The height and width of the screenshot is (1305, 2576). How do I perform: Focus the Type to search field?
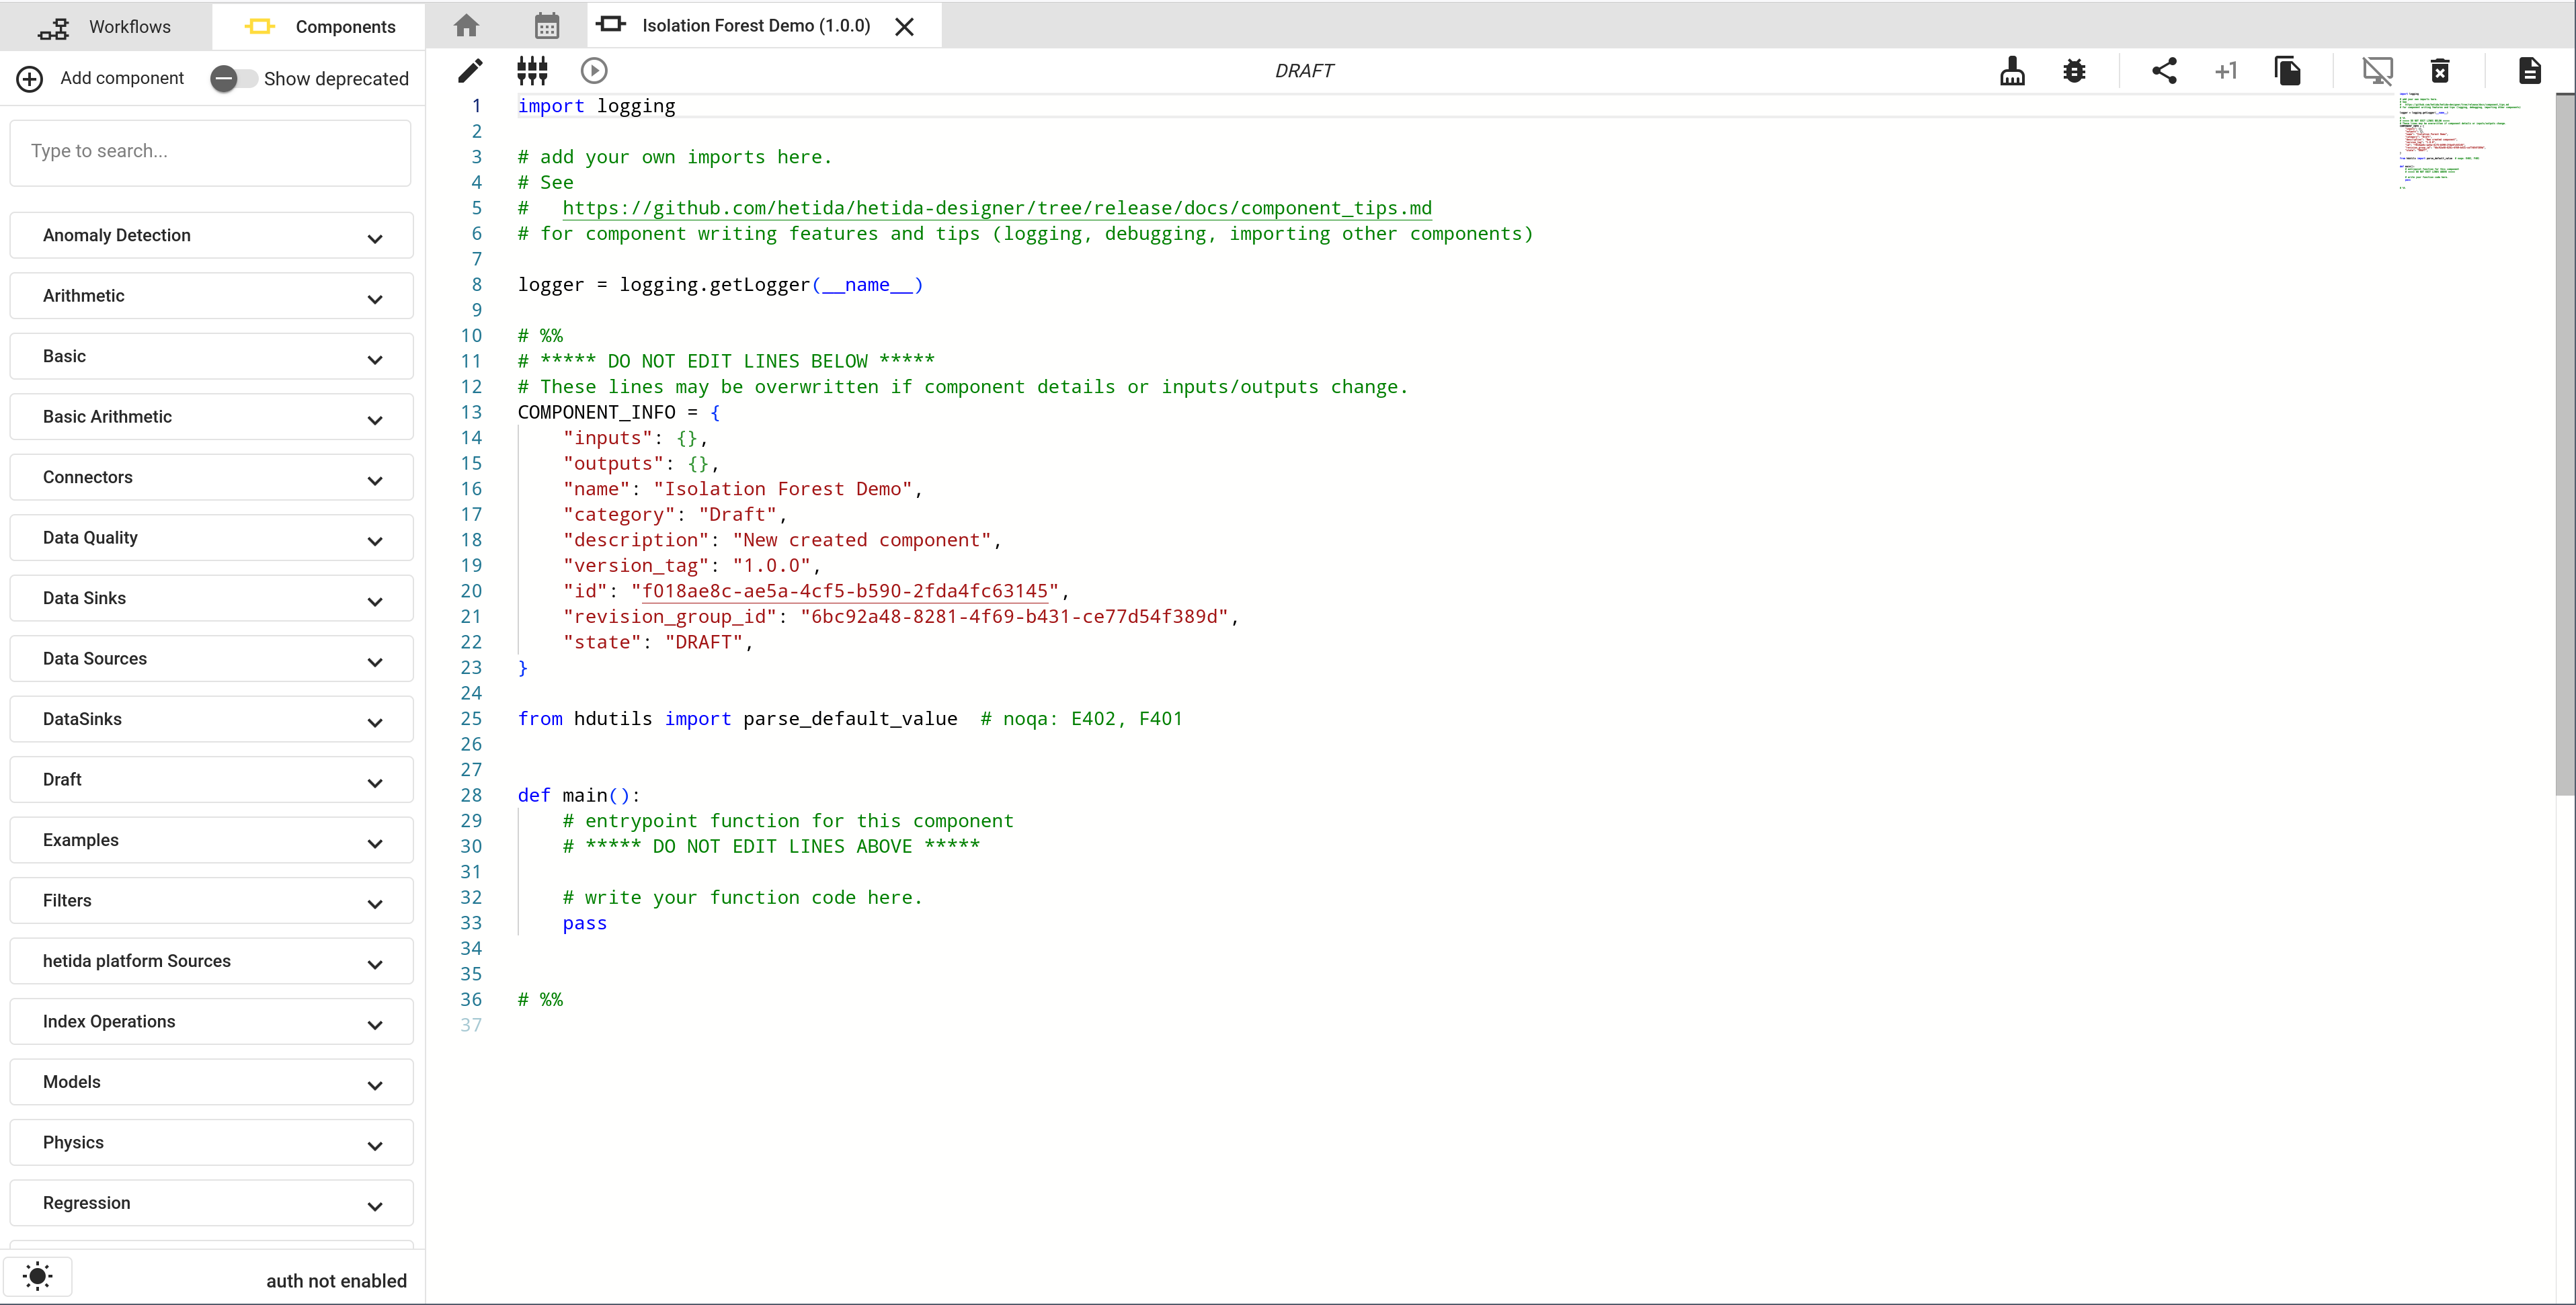point(211,152)
